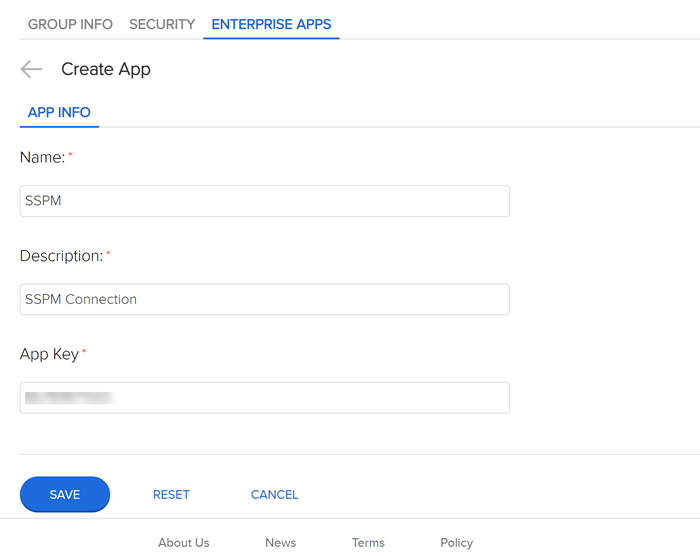Visit the News footer link
Viewport: 700px width, 558px height.
point(280,542)
